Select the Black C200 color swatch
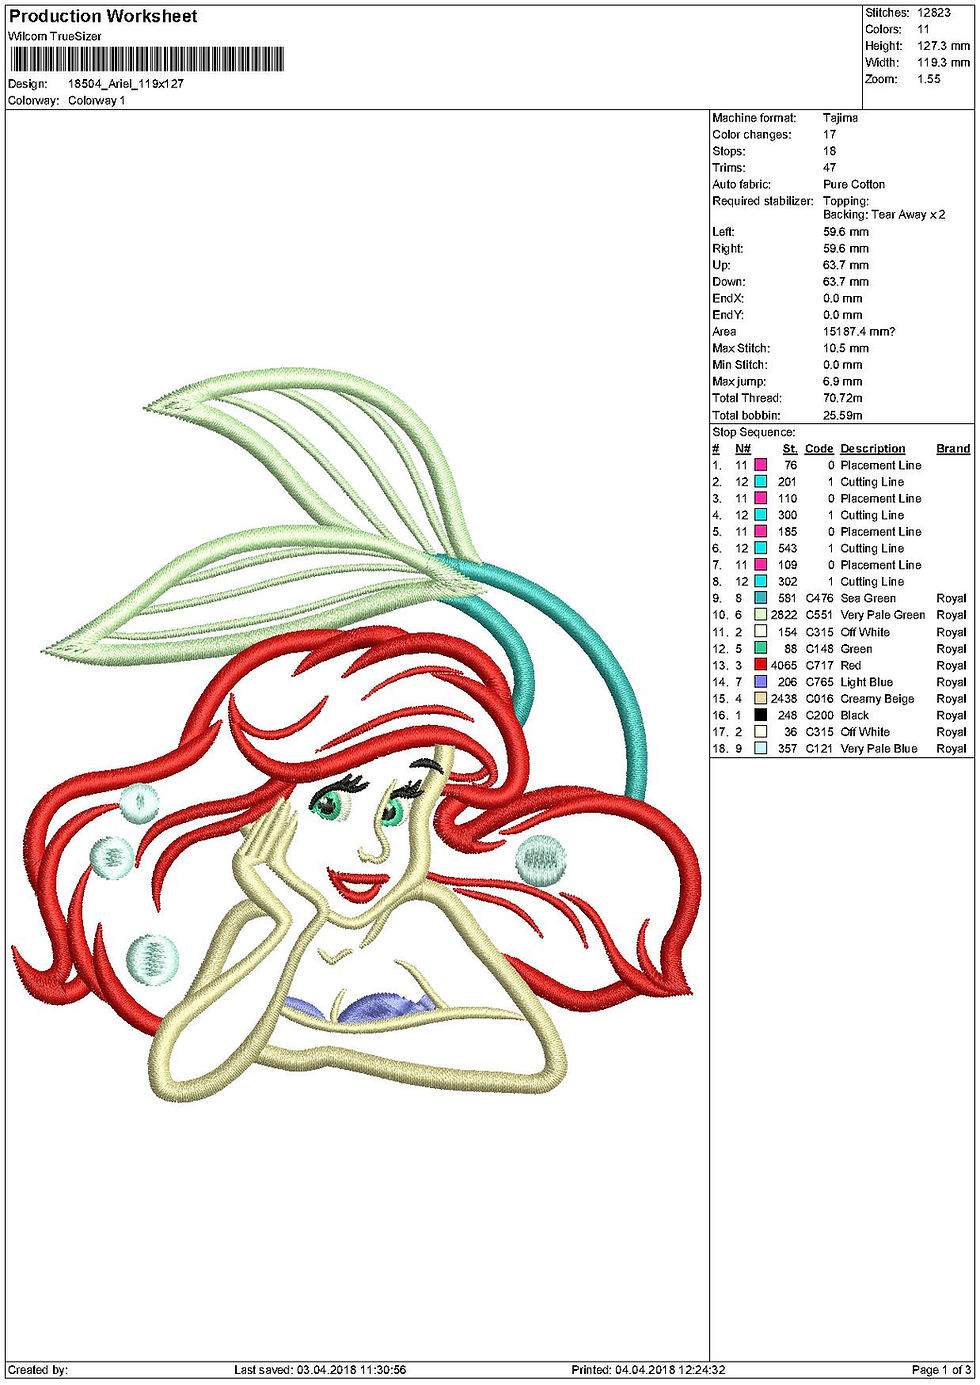The width and height of the screenshot is (980, 1385). pos(760,715)
